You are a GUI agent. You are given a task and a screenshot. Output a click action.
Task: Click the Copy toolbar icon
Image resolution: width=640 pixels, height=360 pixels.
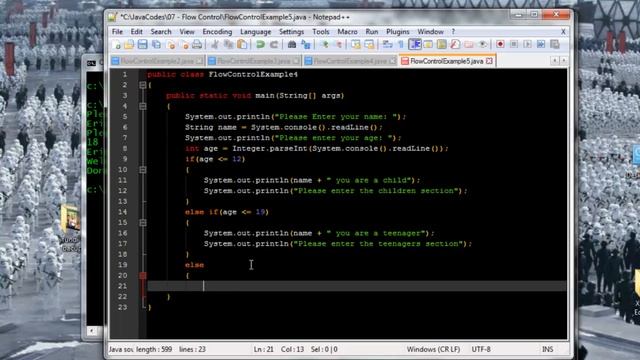click(229, 44)
